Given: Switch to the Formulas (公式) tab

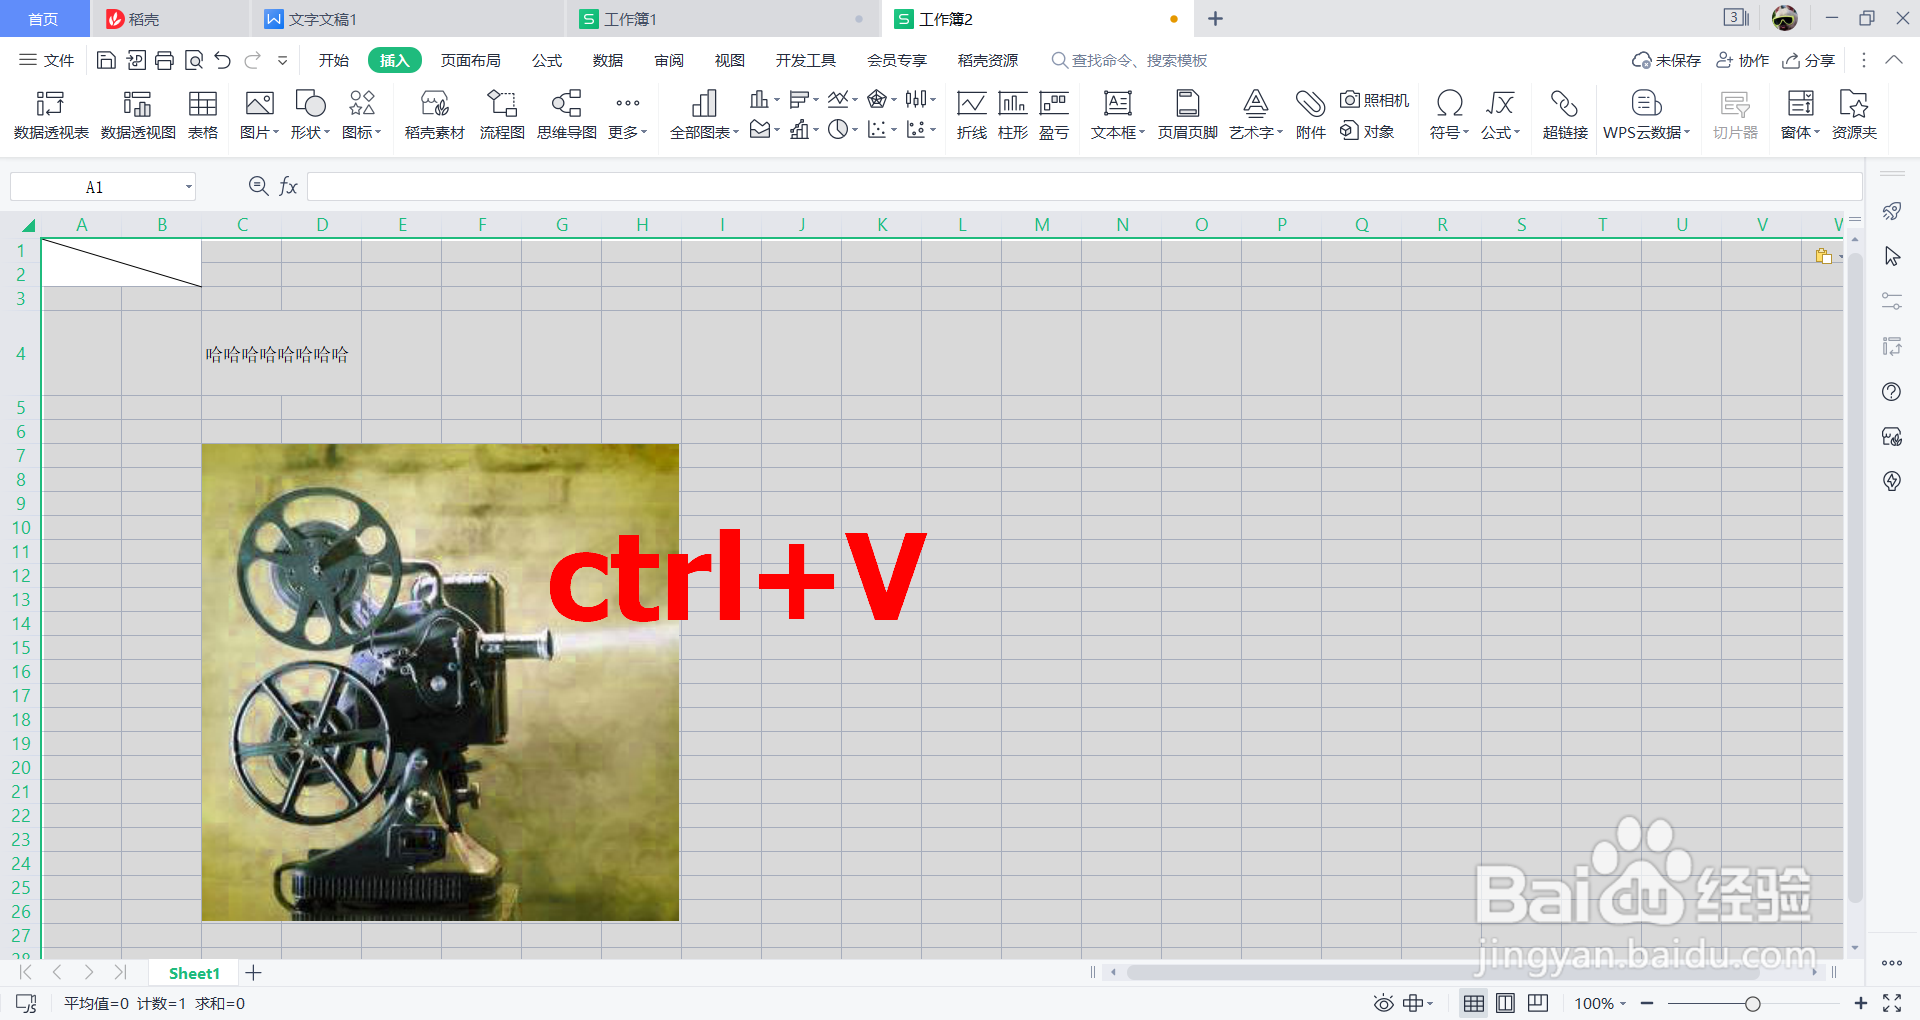Looking at the screenshot, I should pos(547,60).
